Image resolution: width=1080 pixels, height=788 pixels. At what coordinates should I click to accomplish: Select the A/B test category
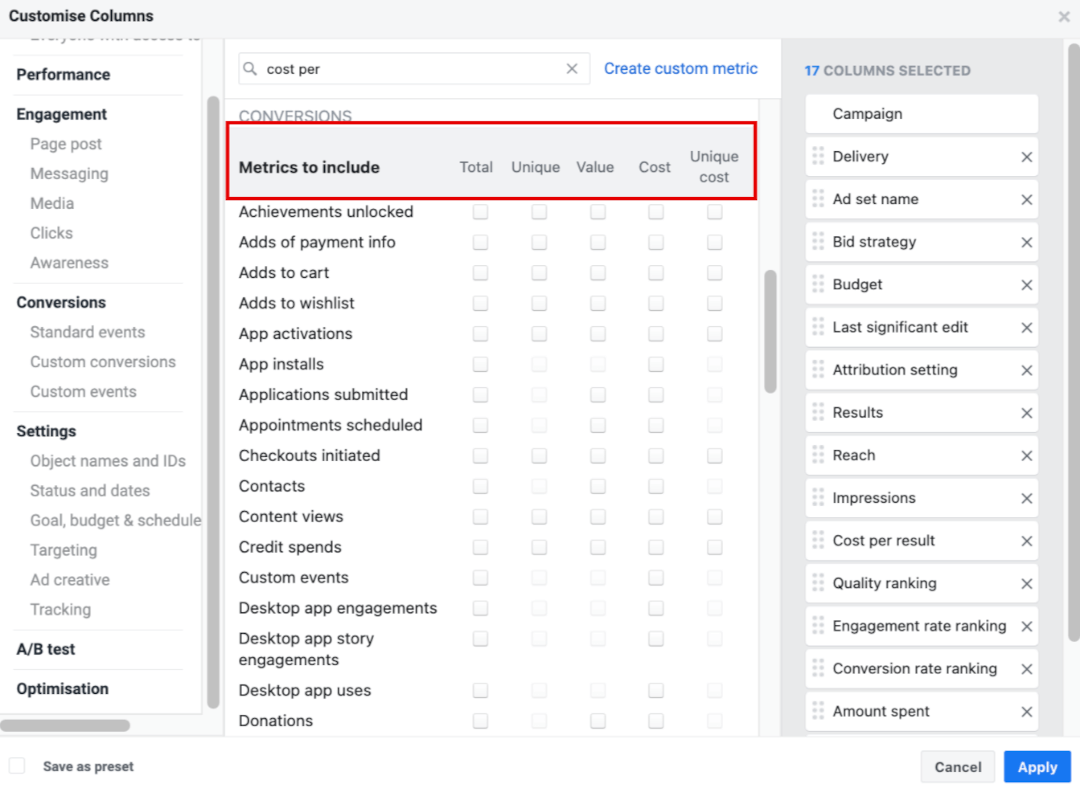[x=45, y=649]
